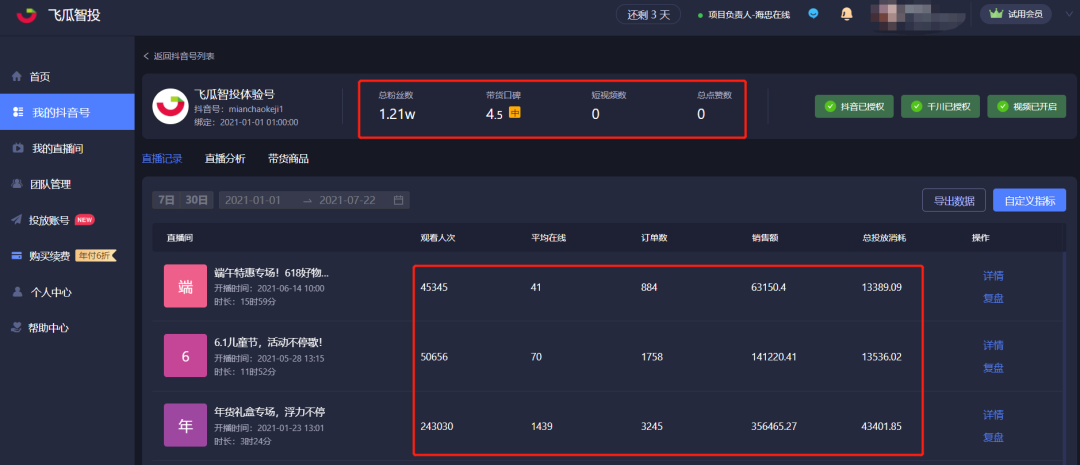This screenshot has width=1080, height=465.
Task: Click the 自定义指标 button
Action: (1030, 200)
